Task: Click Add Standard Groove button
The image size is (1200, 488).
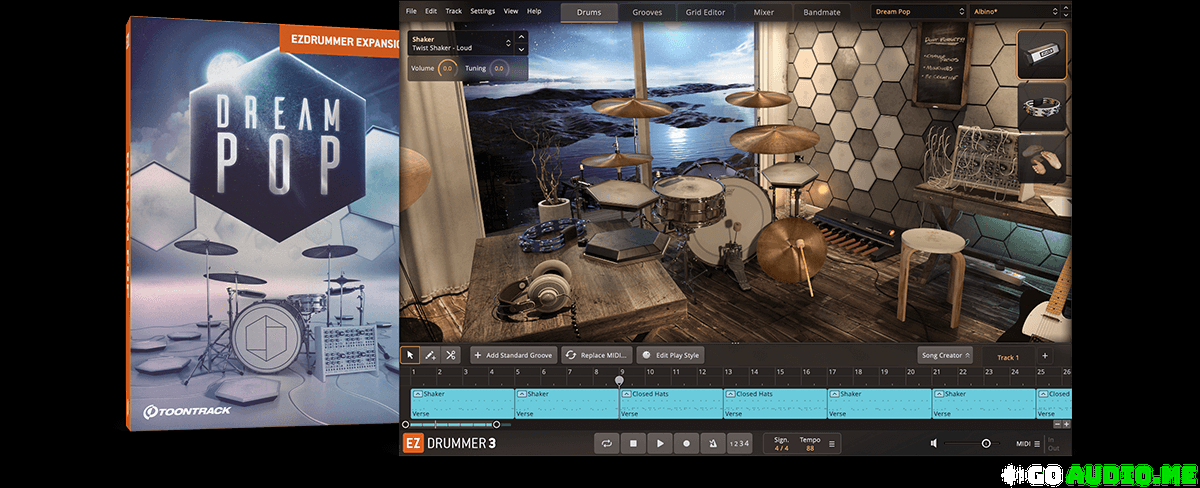Action: click(513, 355)
